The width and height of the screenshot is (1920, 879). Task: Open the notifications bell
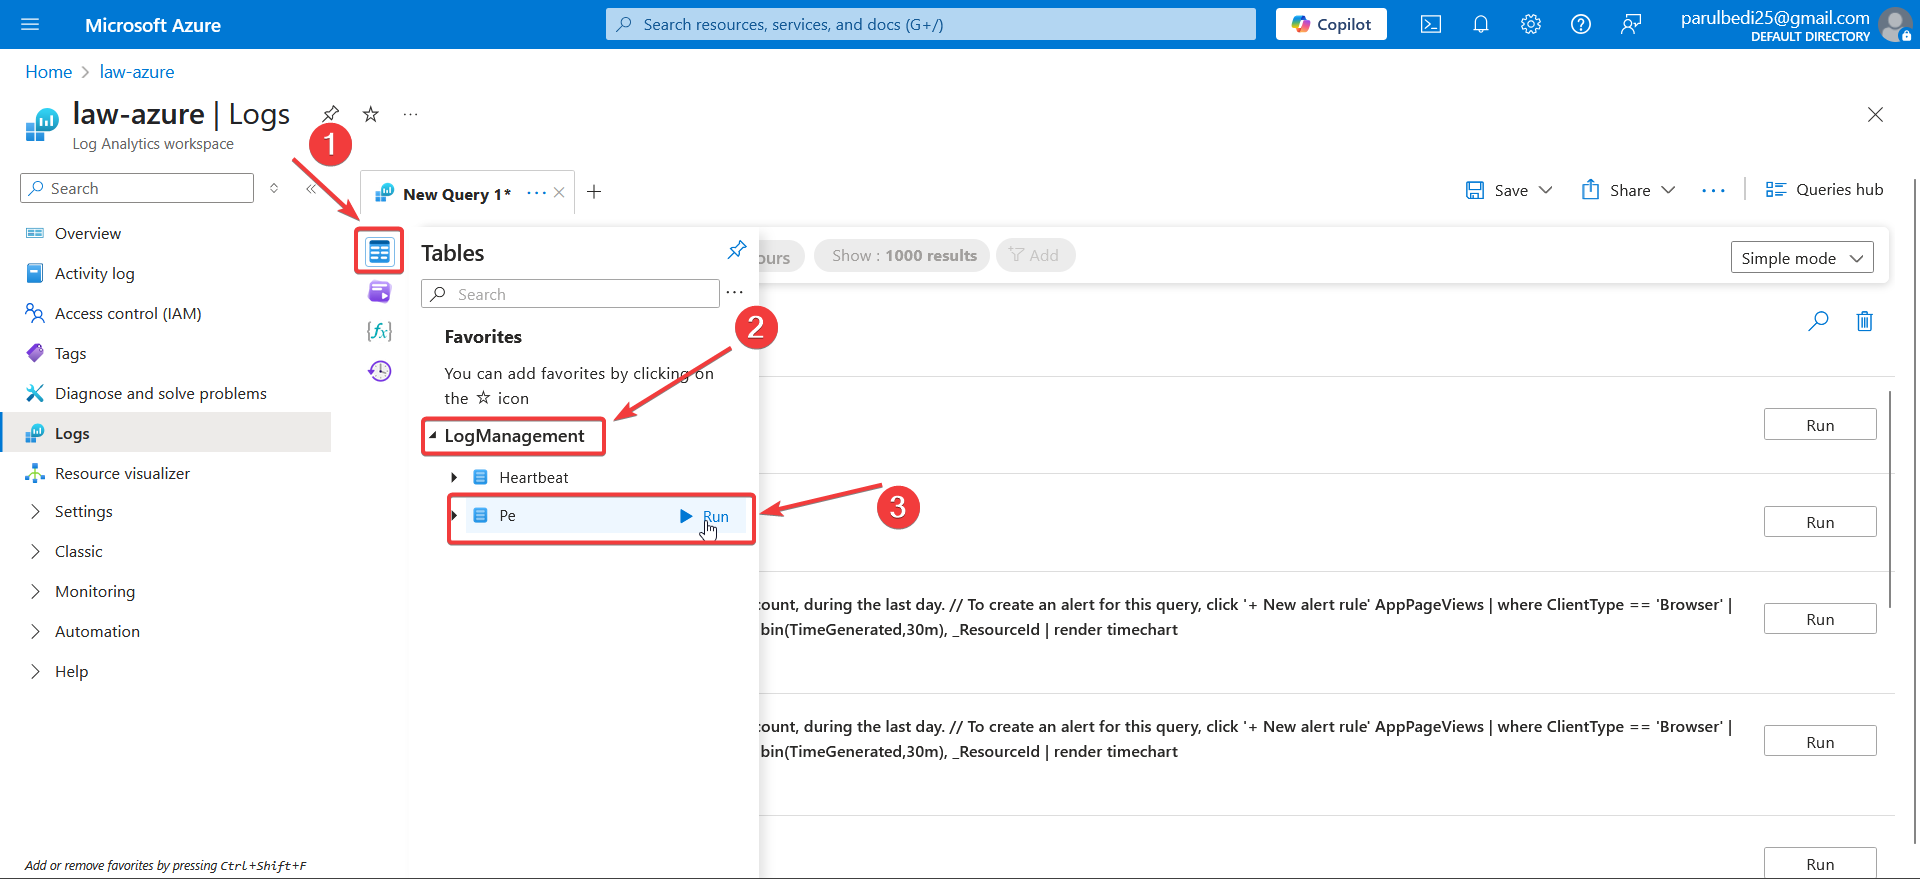1481,24
